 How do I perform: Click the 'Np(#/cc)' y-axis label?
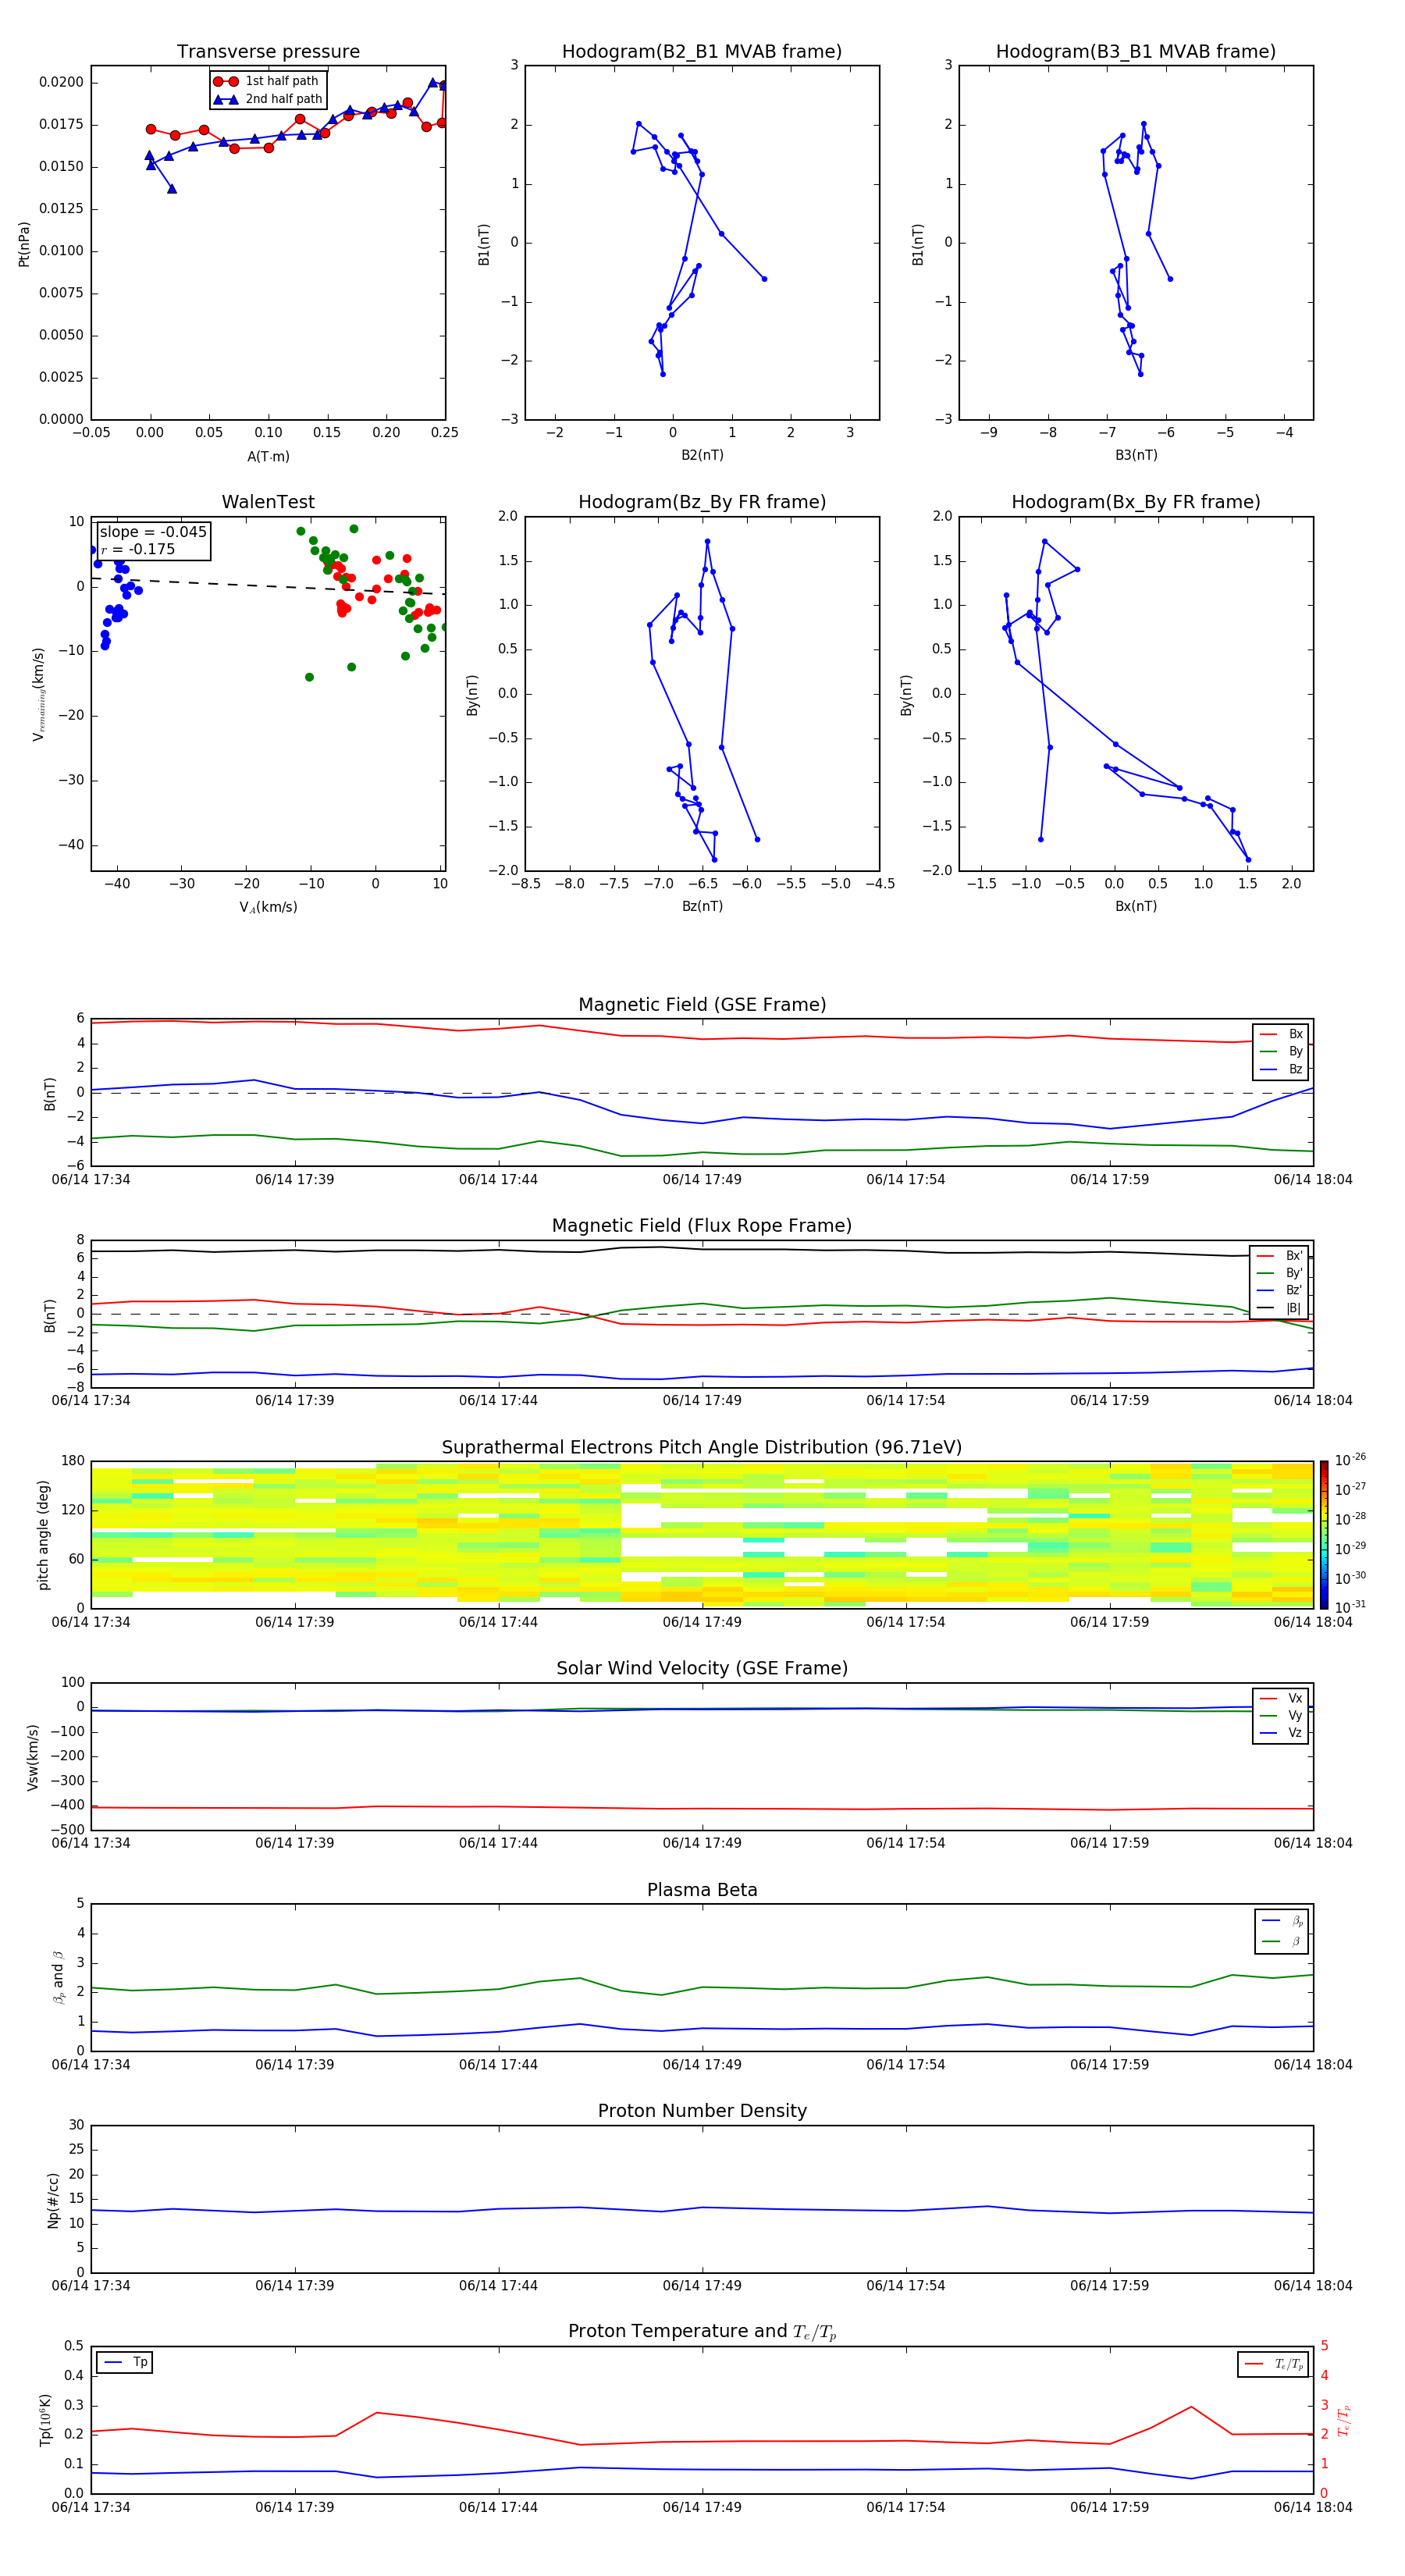(53, 2200)
